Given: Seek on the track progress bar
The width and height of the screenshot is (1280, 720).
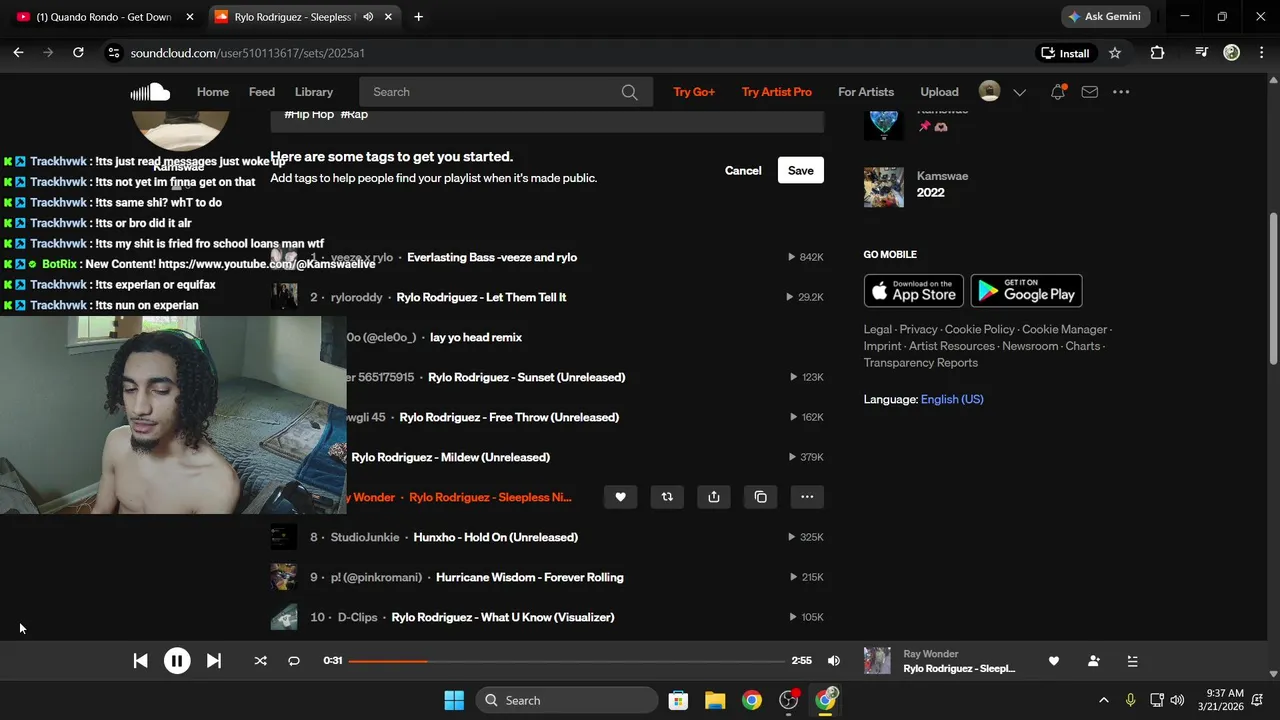Looking at the screenshot, I should pos(567,661).
